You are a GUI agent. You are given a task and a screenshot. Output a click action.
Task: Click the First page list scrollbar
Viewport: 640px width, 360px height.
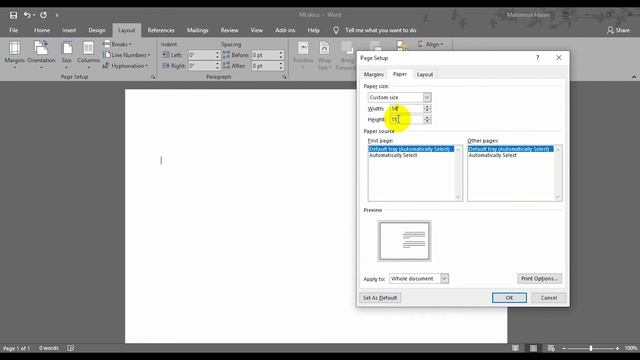click(458, 173)
